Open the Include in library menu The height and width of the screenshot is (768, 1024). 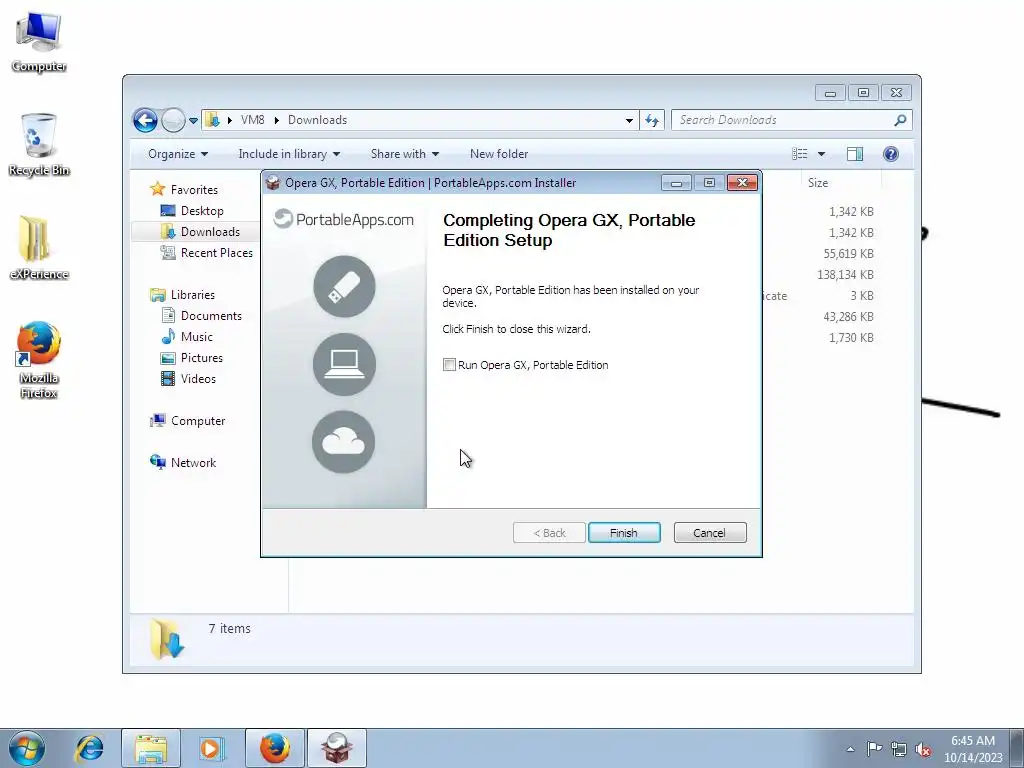click(x=289, y=154)
